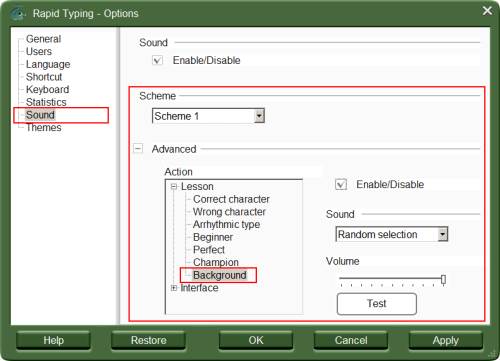
Task: Collapse the Advanced section
Action: coord(138,148)
